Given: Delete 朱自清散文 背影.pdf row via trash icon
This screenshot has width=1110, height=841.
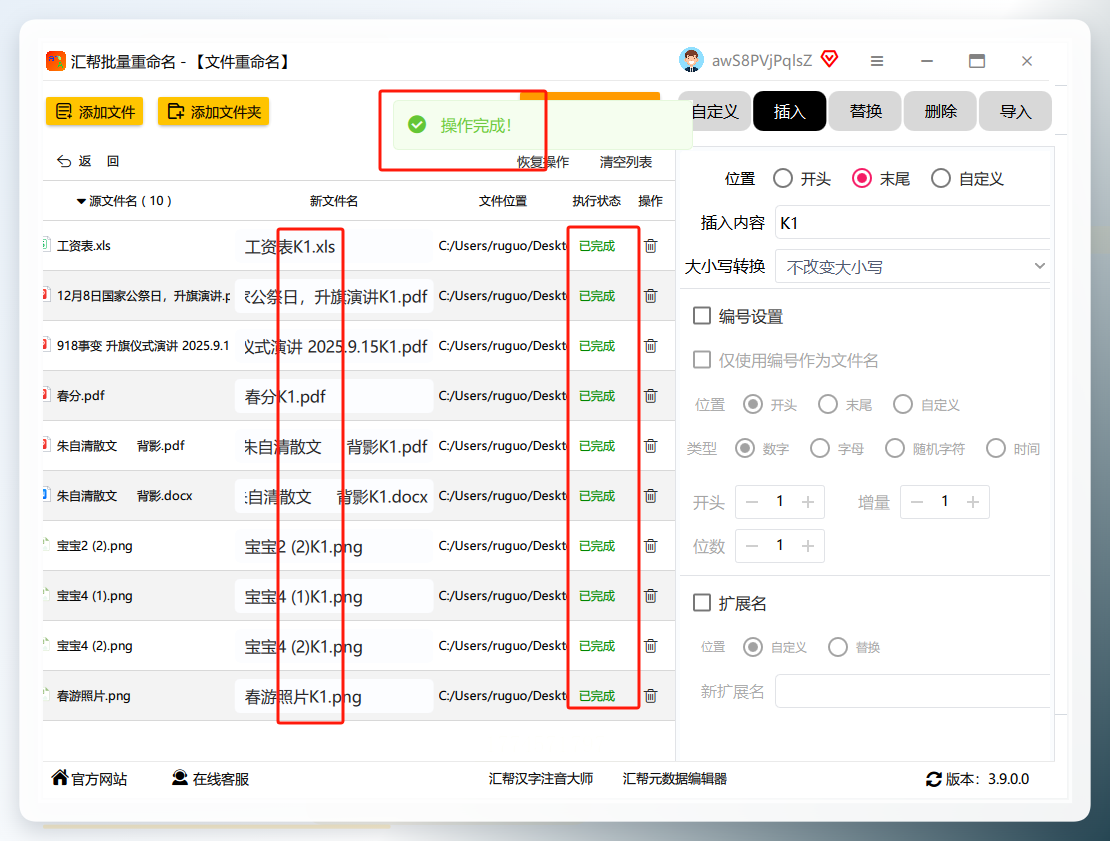Looking at the screenshot, I should [x=651, y=446].
